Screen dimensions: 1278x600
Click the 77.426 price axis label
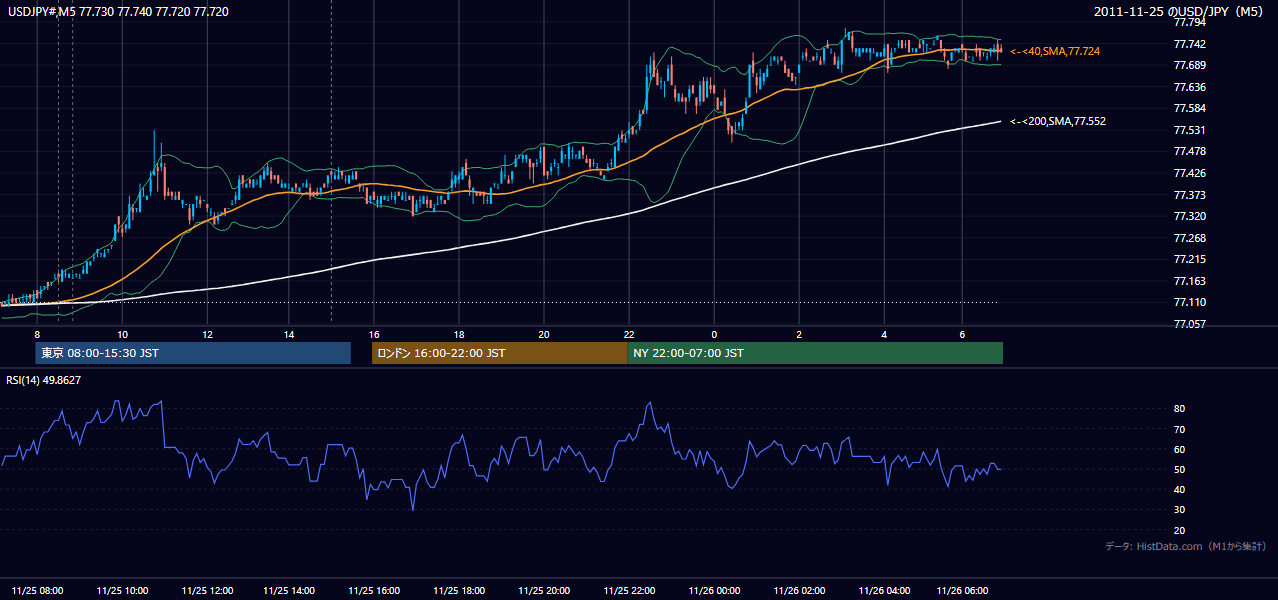tap(1190, 173)
